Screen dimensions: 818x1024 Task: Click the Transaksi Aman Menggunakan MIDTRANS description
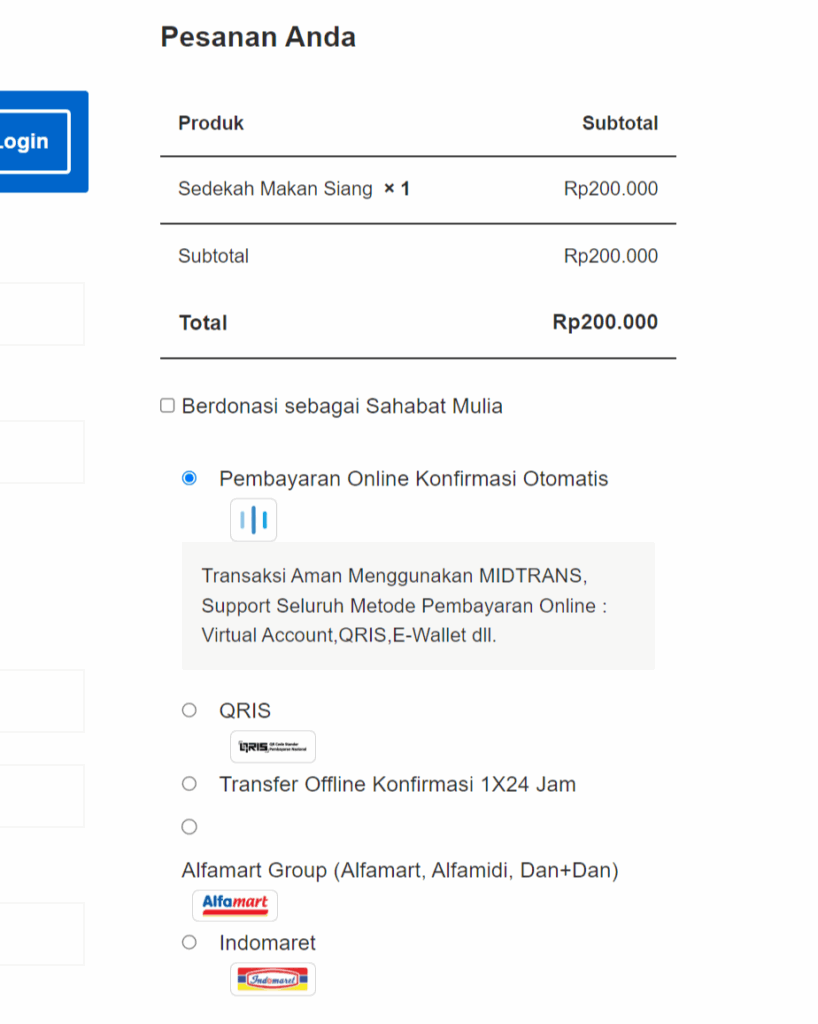(x=404, y=605)
